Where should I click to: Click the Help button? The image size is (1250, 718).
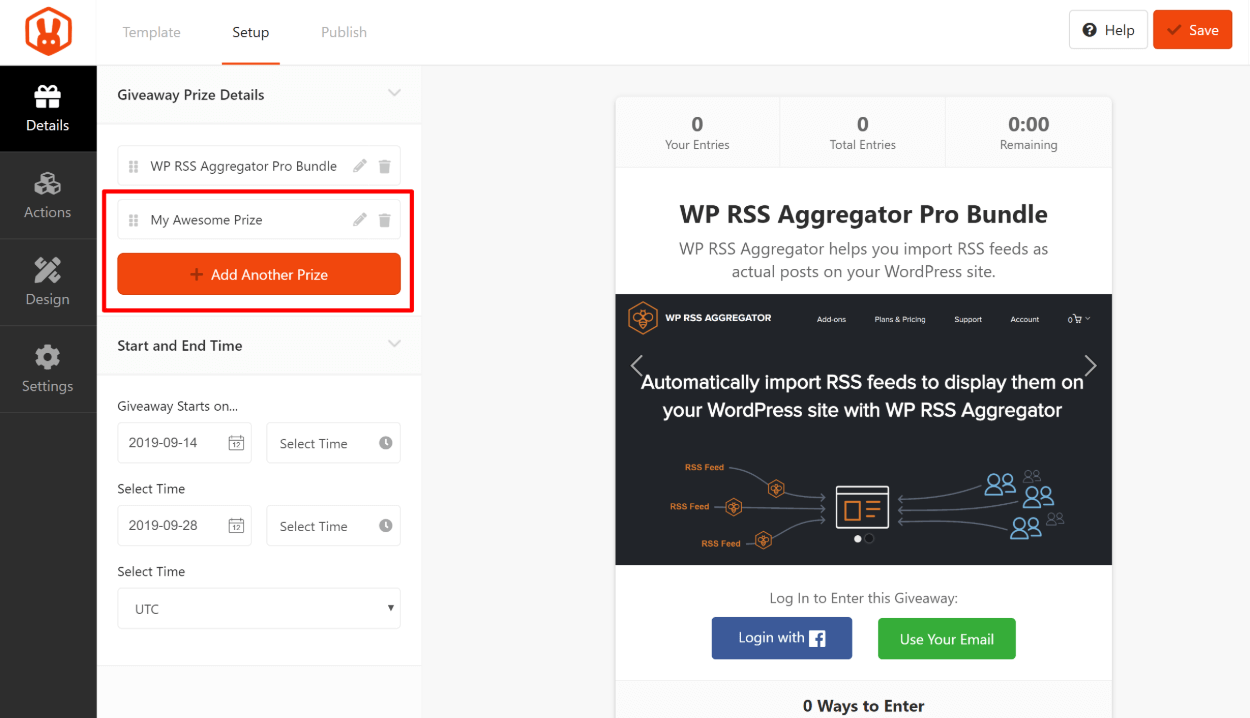(x=1108, y=30)
